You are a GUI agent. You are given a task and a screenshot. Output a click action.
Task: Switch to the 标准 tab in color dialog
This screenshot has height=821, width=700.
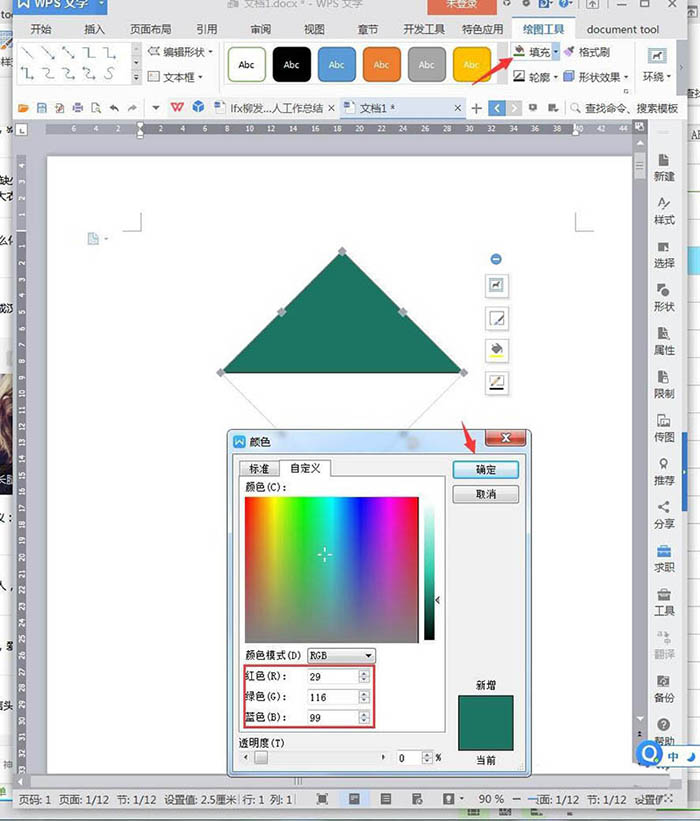pyautogui.click(x=259, y=469)
